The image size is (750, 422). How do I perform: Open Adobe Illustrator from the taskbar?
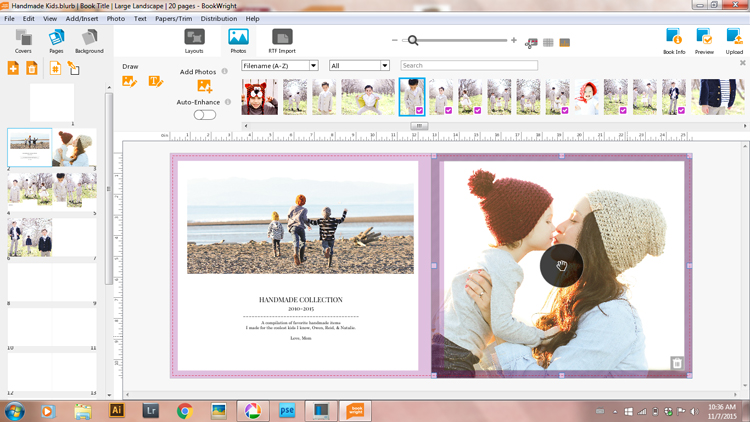tap(116, 411)
